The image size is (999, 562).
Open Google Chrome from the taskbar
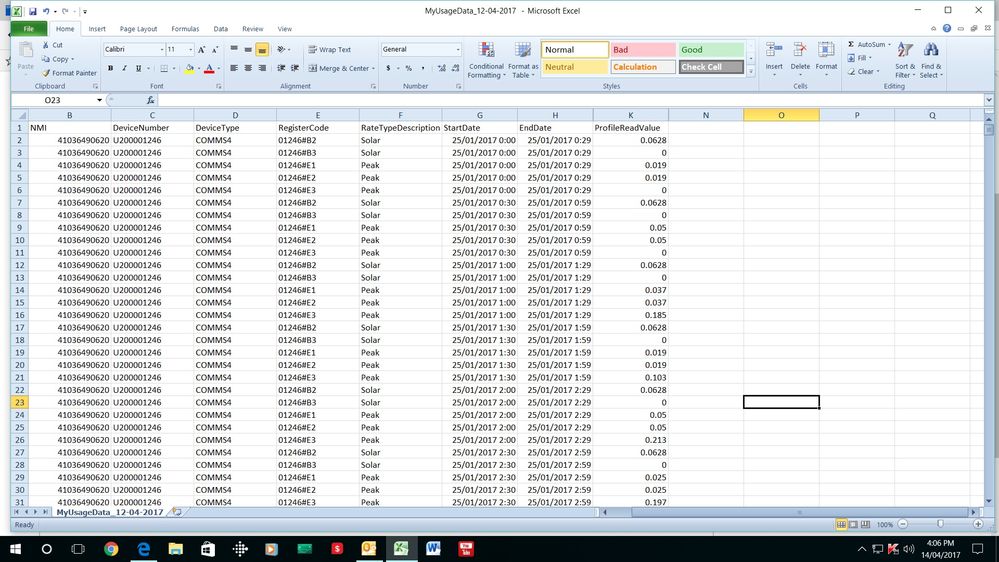coord(110,549)
